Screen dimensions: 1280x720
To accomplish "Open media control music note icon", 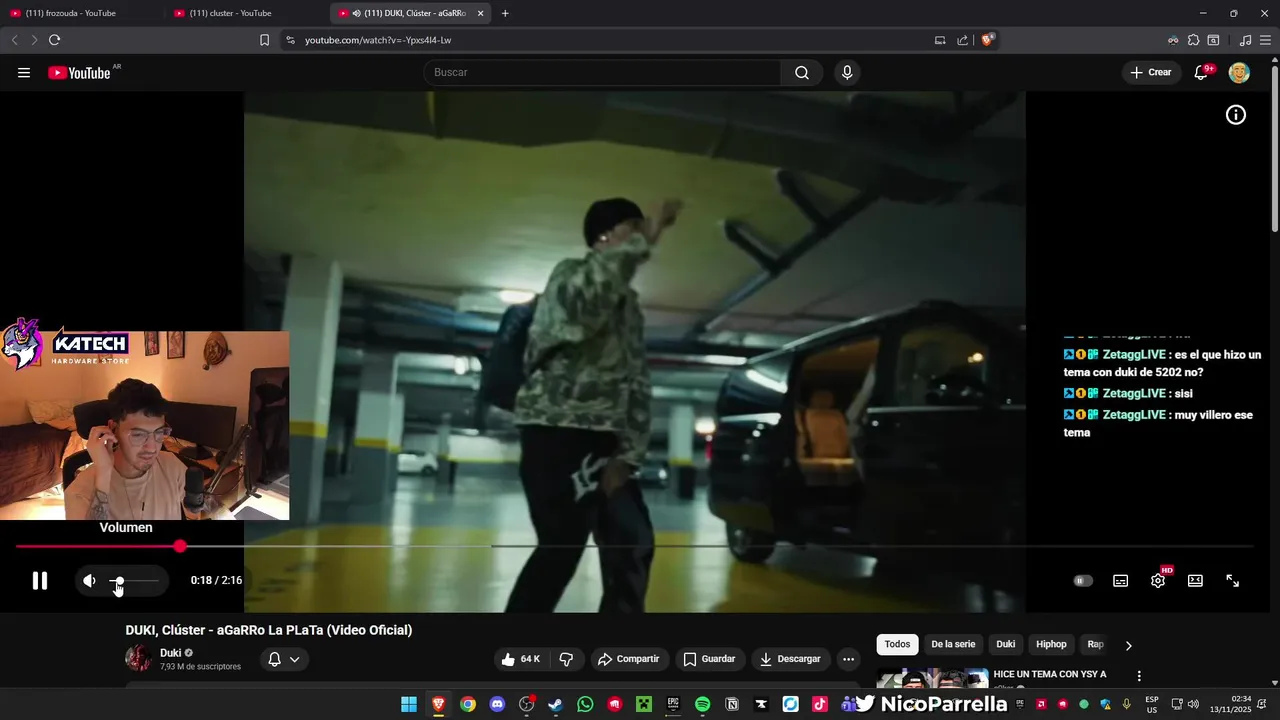I will (x=1245, y=40).
